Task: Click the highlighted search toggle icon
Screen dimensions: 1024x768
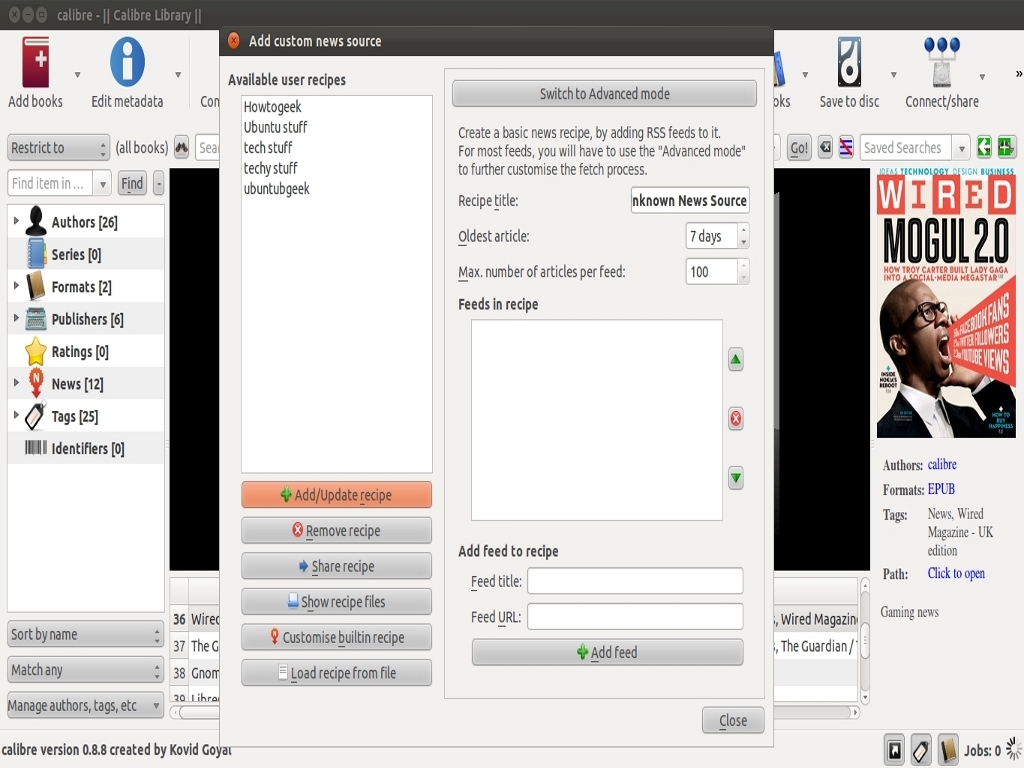Action: pos(846,148)
